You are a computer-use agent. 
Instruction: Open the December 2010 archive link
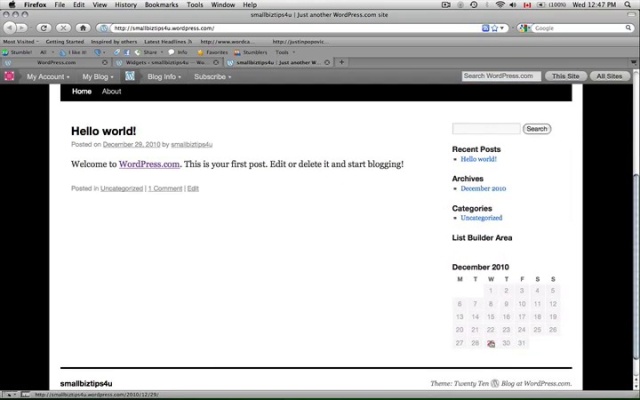coord(483,189)
